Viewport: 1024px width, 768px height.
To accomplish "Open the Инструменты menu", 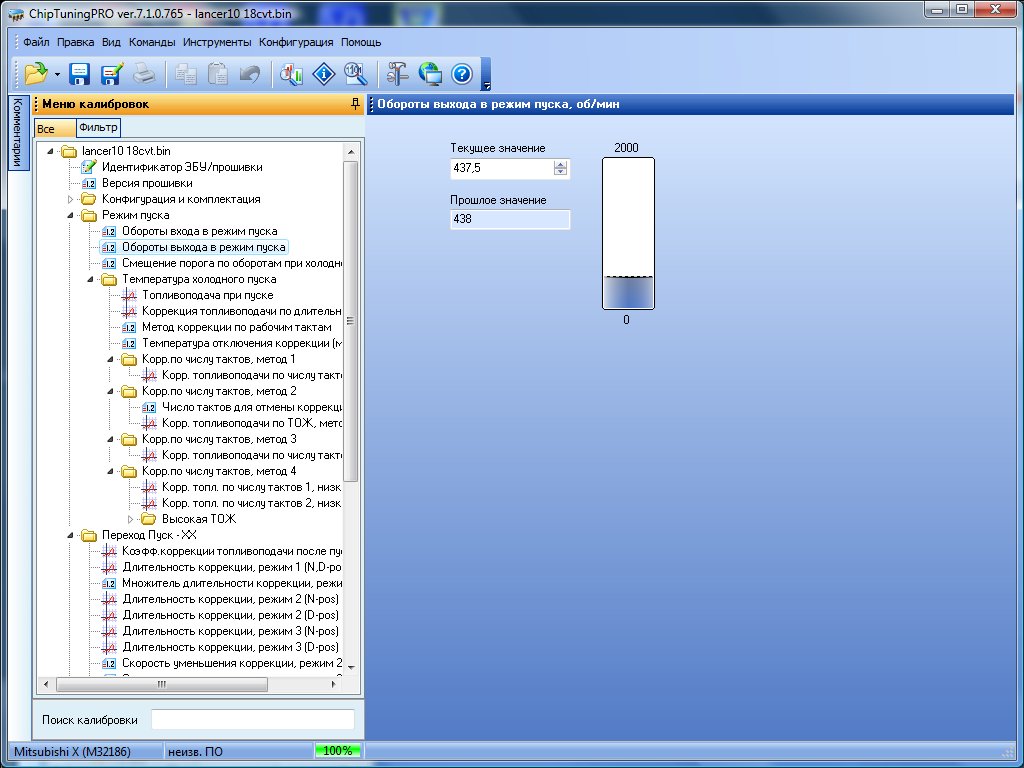I will (x=217, y=43).
